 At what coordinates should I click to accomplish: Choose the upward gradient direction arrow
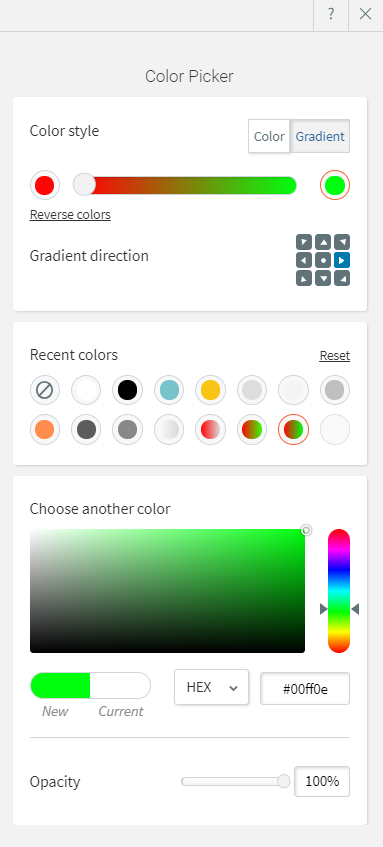(323, 242)
